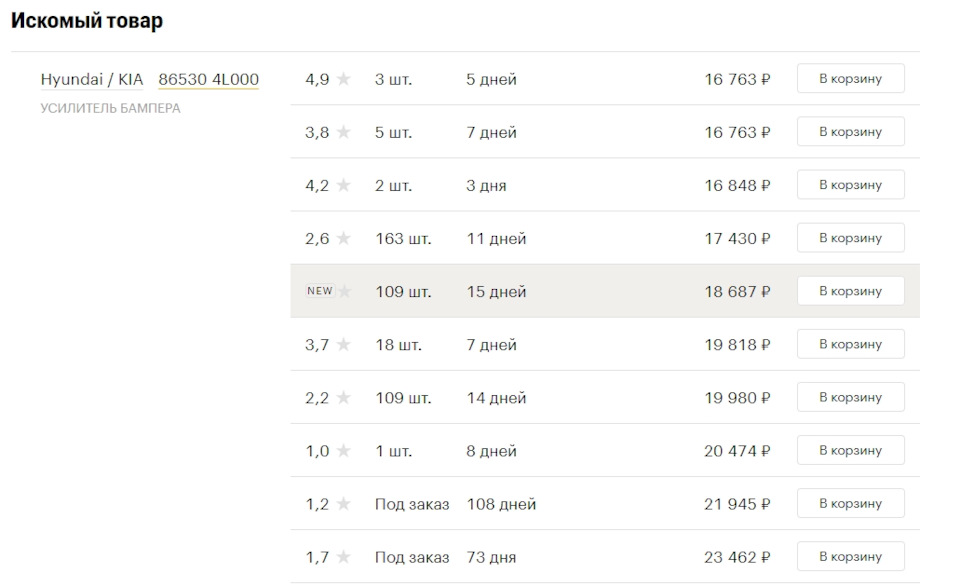
Task: Add the 23 462 ₽ offer to cart
Action: coord(850,557)
